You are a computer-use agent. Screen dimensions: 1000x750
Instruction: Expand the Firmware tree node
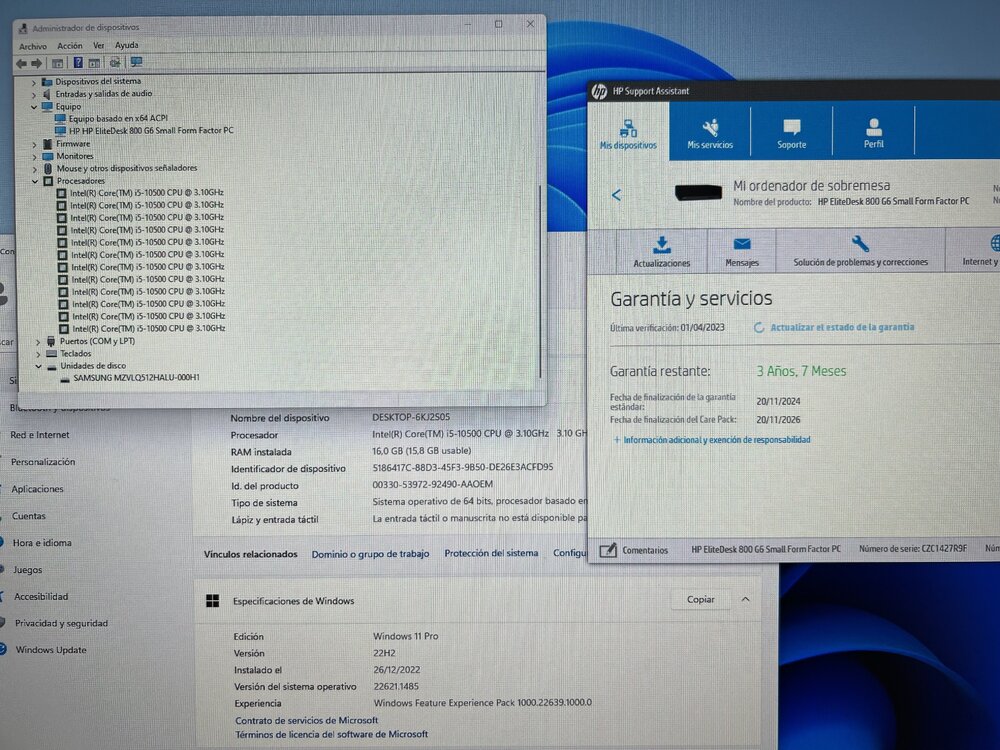click(34, 144)
